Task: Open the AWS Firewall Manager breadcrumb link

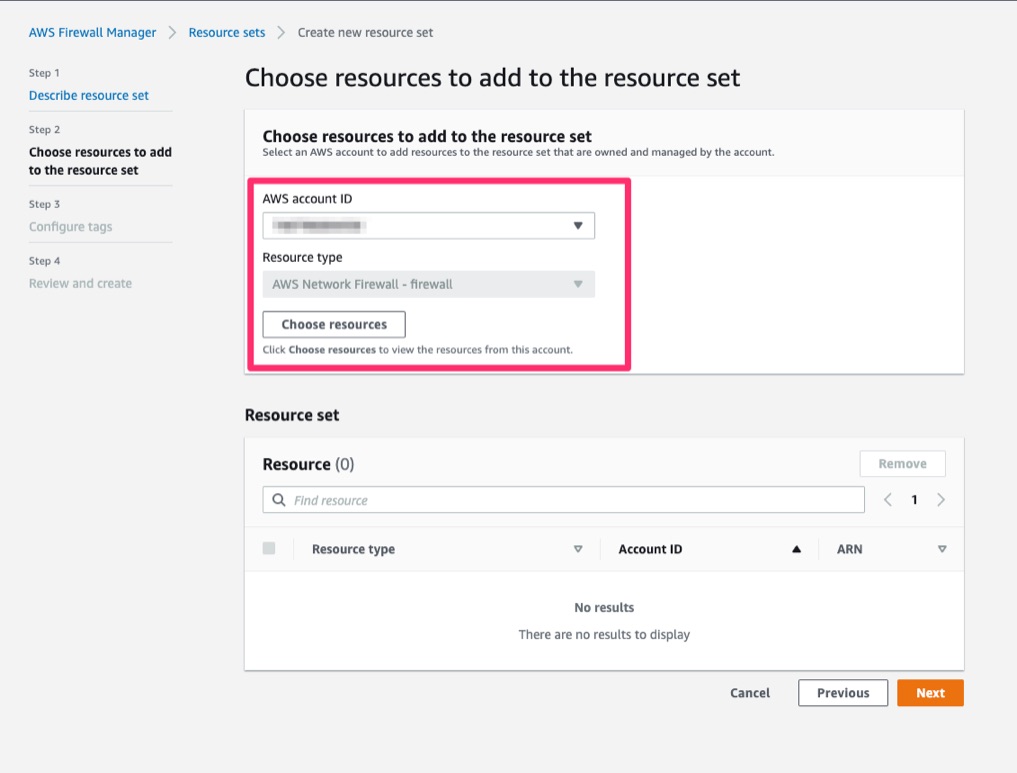Action: click(x=92, y=32)
